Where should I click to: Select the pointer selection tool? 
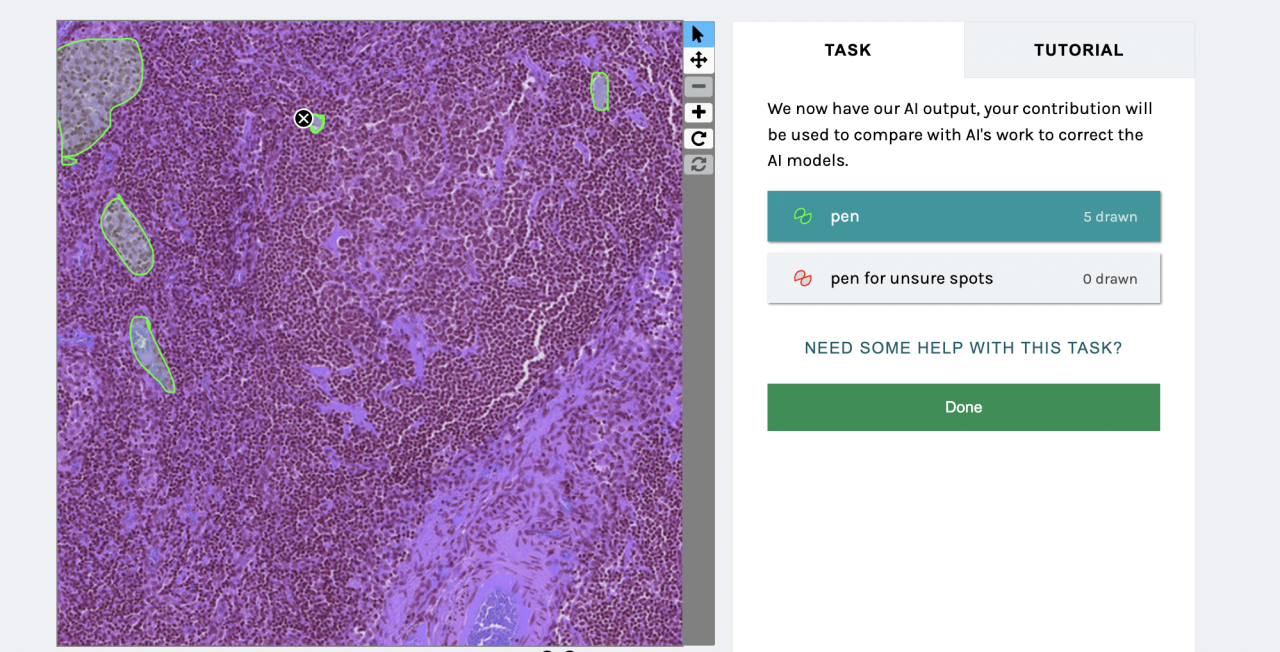coord(698,35)
